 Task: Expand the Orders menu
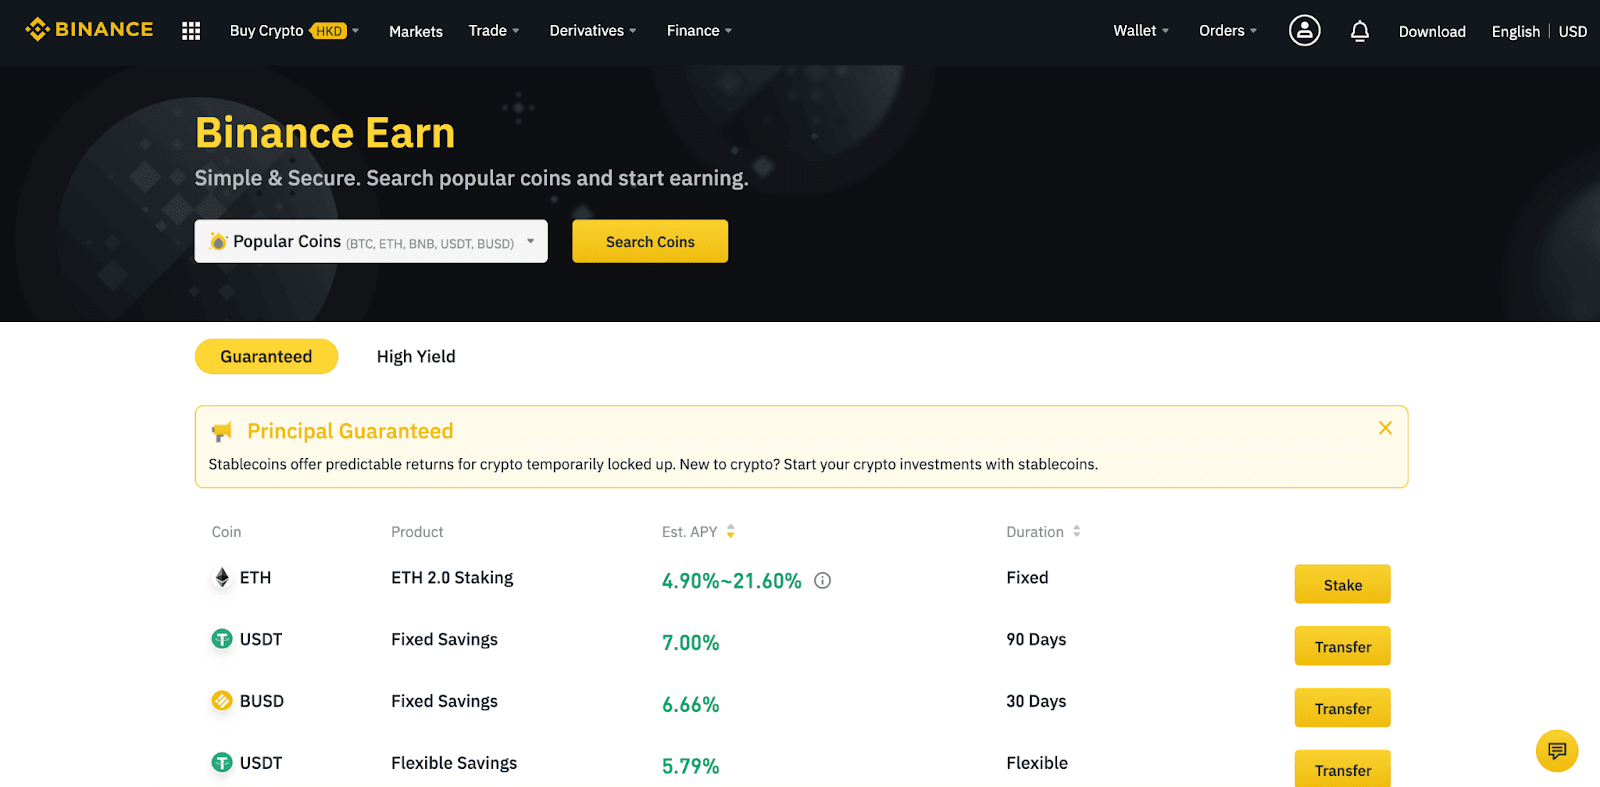point(1228,31)
